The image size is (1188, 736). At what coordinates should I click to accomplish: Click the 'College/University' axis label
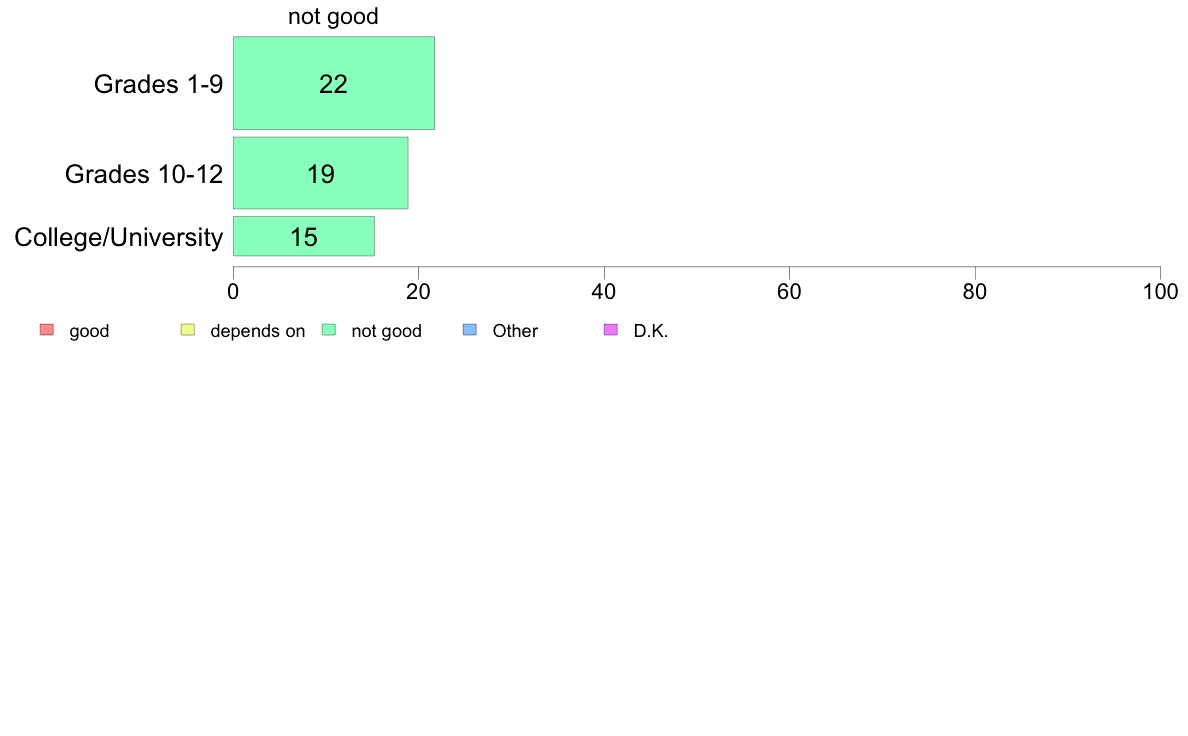tap(119, 237)
